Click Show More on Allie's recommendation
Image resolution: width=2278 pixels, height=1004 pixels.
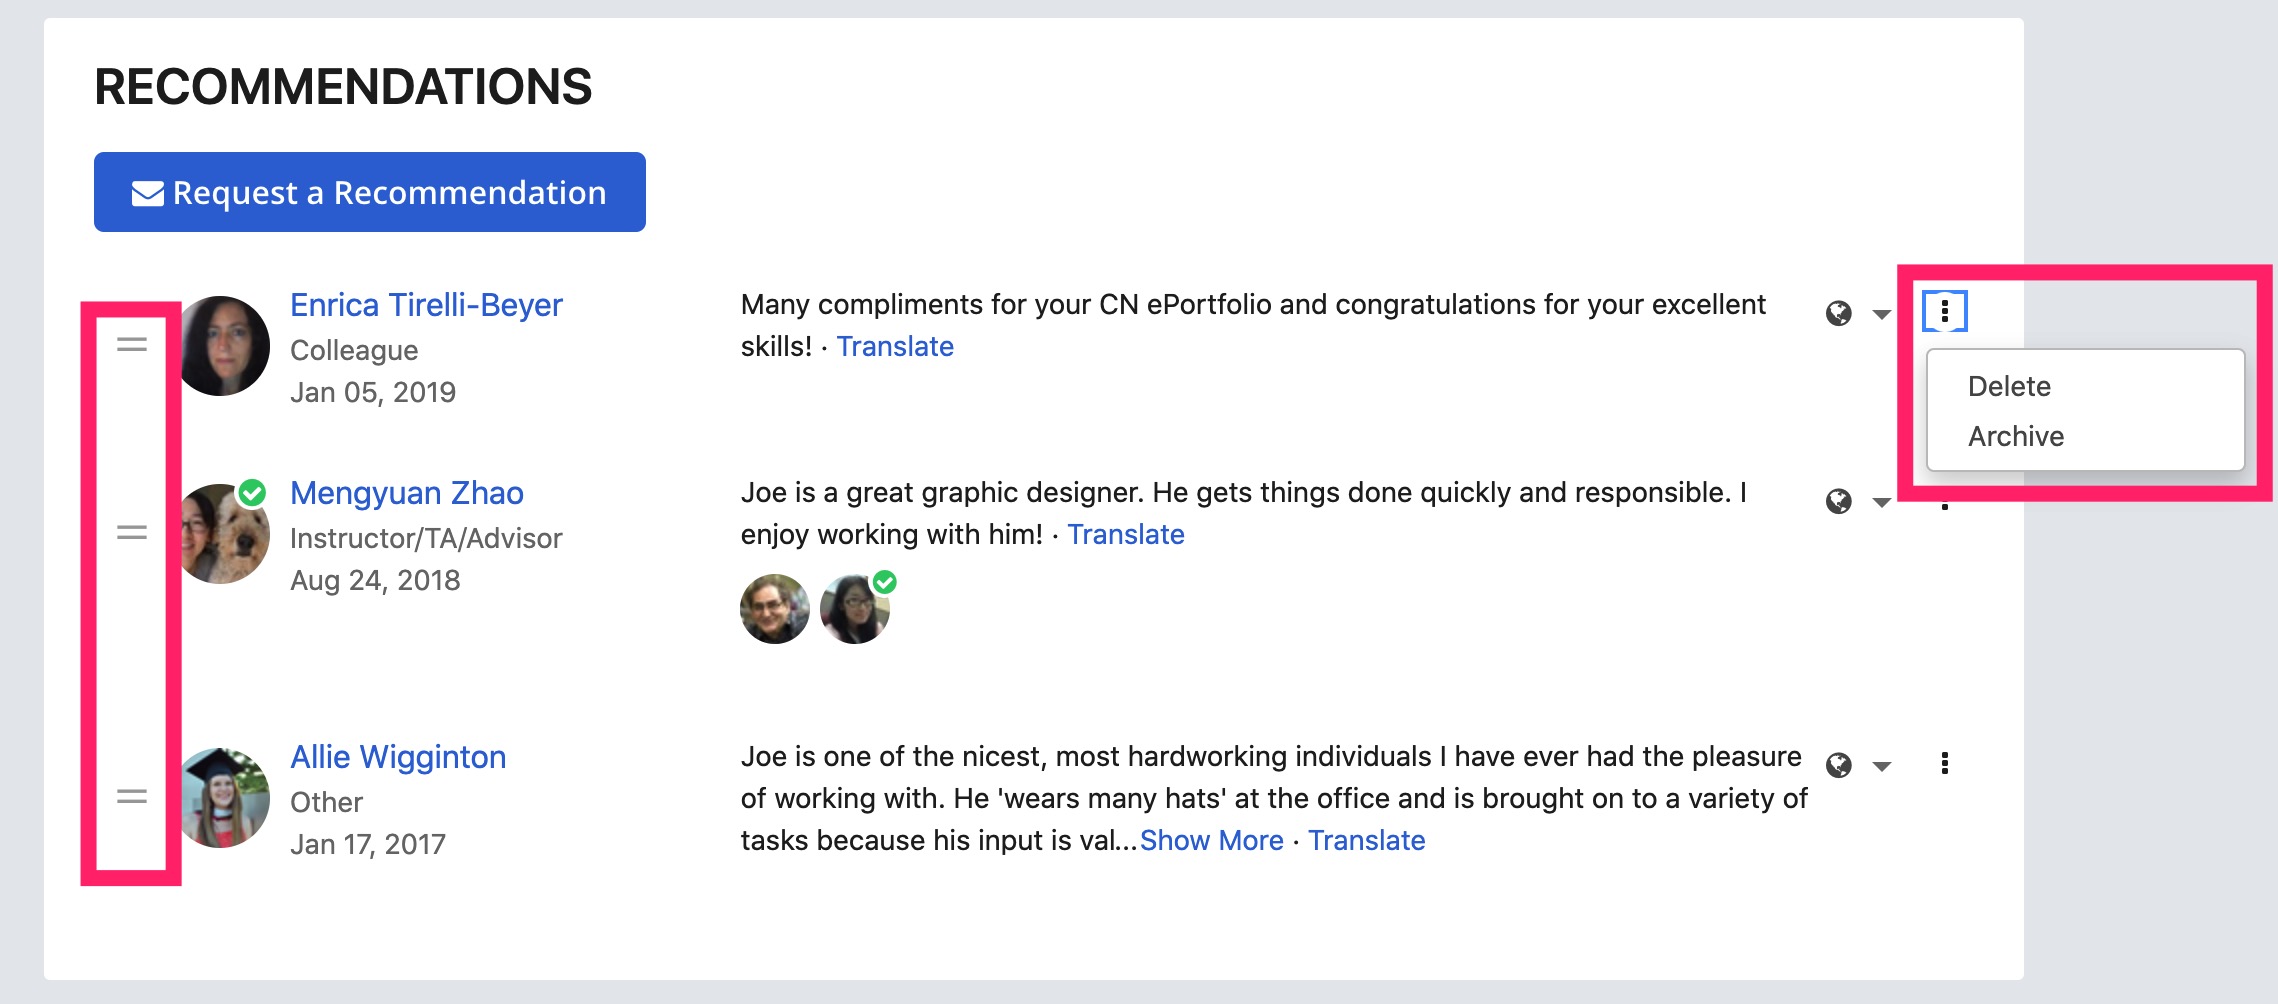1211,840
